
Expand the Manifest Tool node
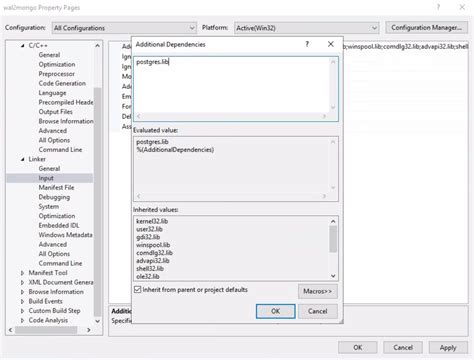(22, 273)
